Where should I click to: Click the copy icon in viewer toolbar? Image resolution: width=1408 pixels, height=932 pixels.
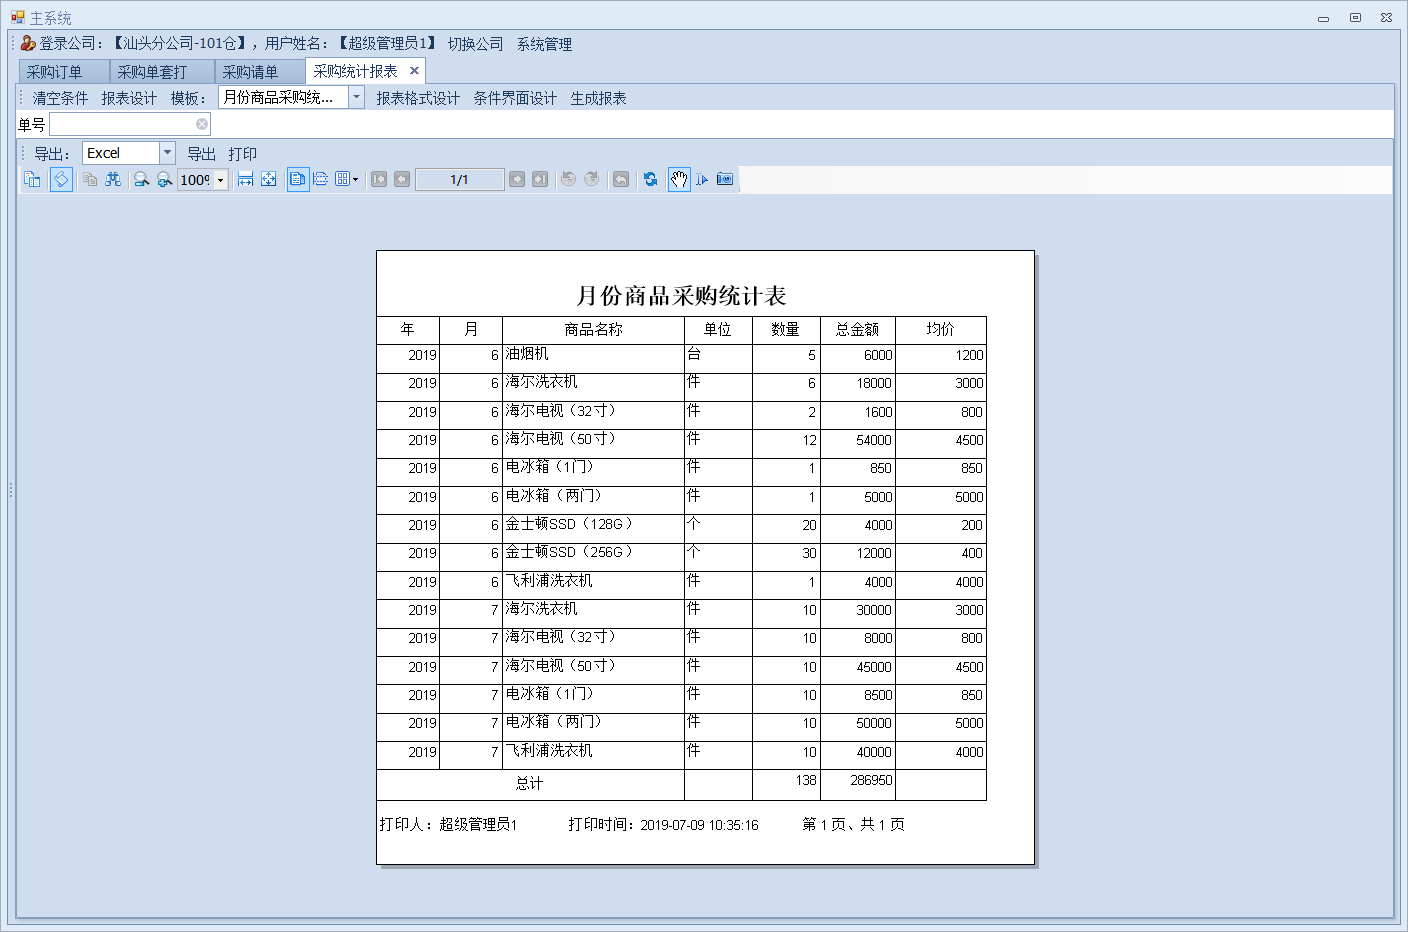[90, 179]
